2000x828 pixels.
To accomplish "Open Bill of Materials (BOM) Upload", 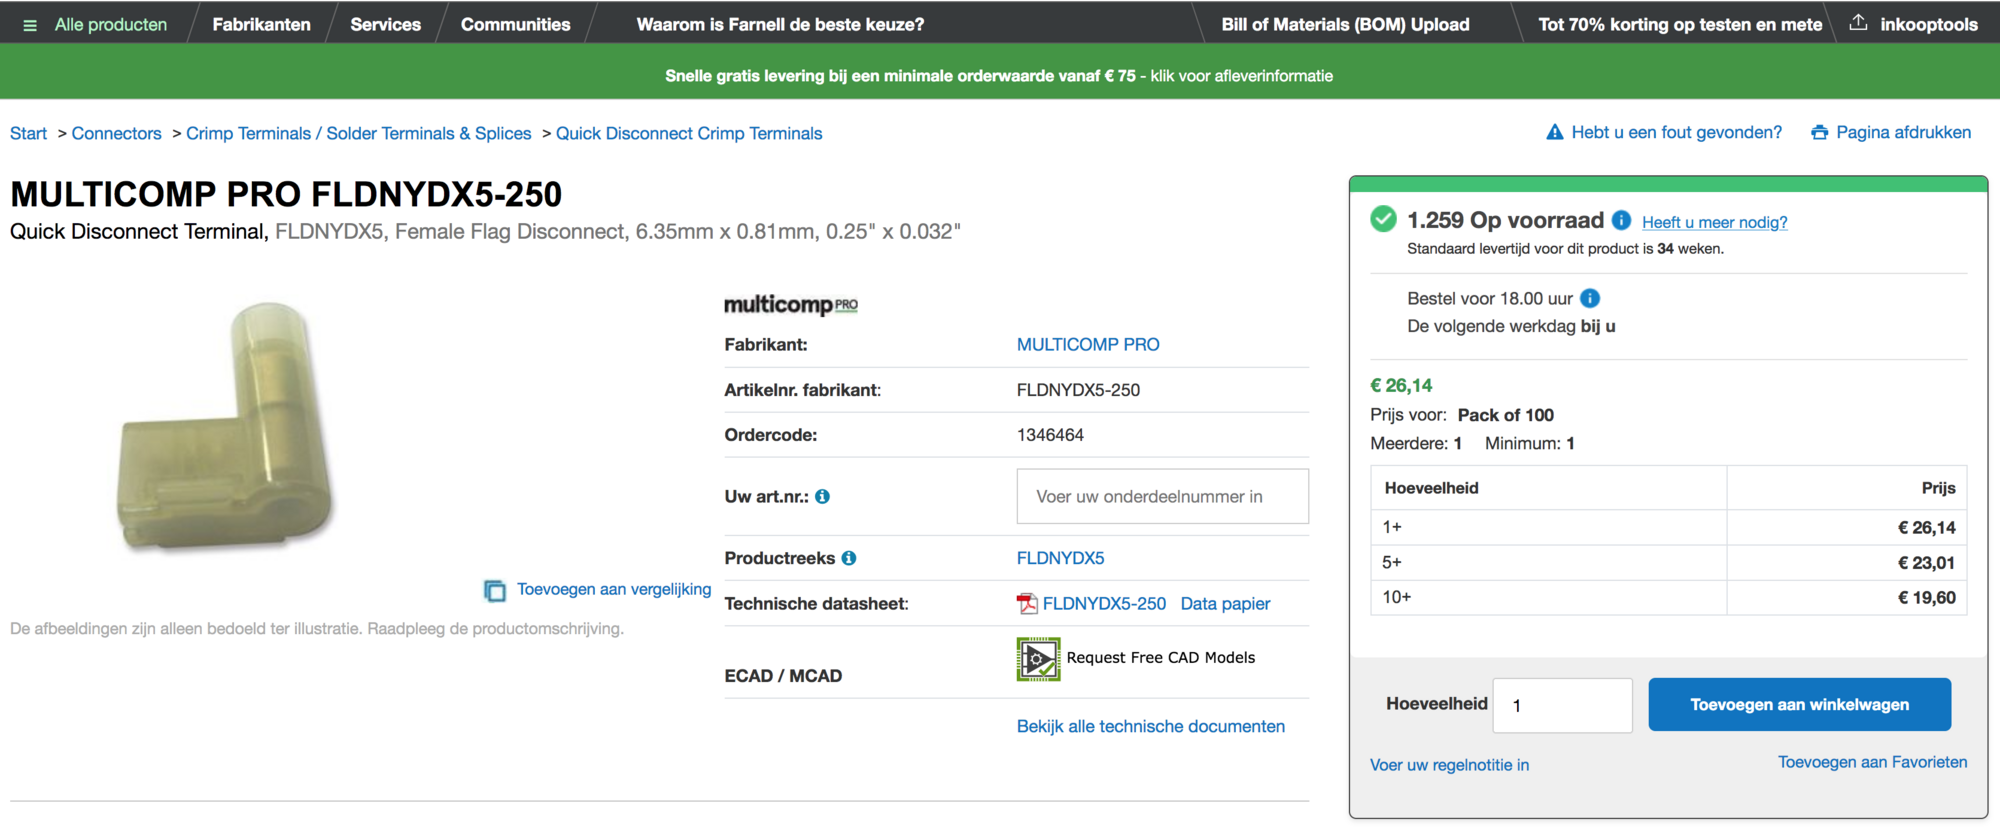I will pyautogui.click(x=1345, y=25).
